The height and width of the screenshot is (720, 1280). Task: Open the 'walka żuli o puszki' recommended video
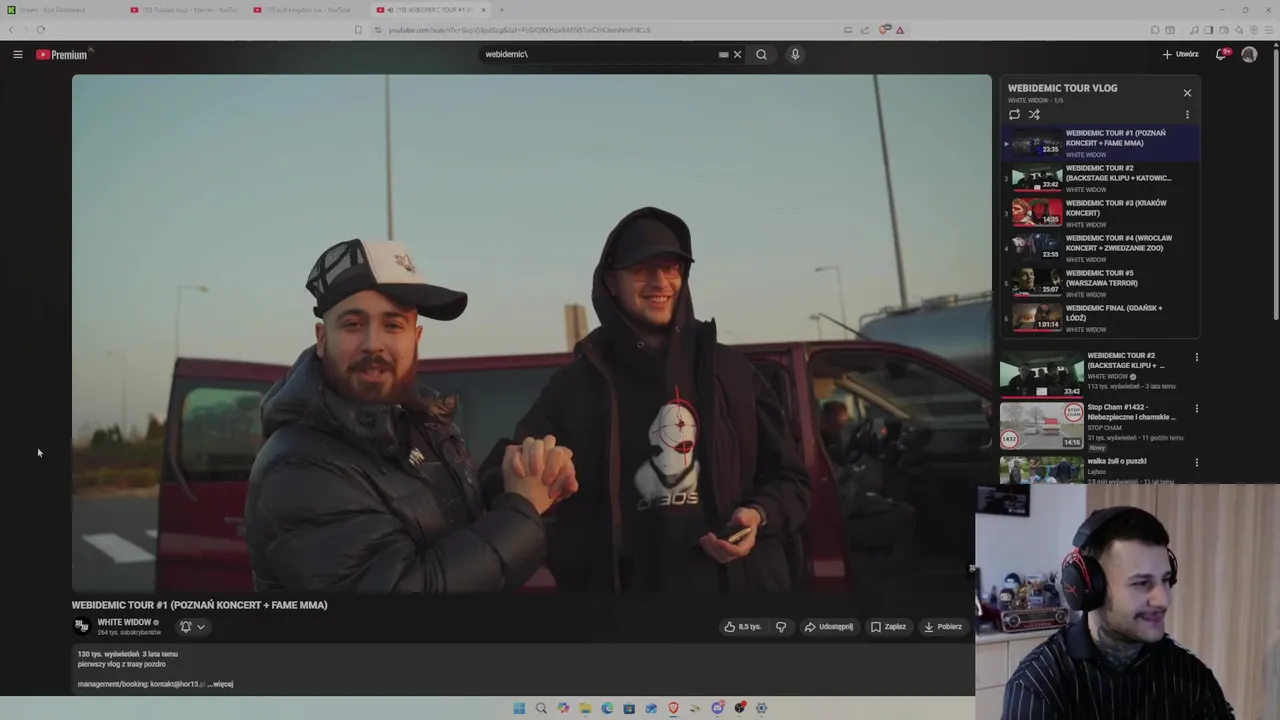click(x=1042, y=470)
